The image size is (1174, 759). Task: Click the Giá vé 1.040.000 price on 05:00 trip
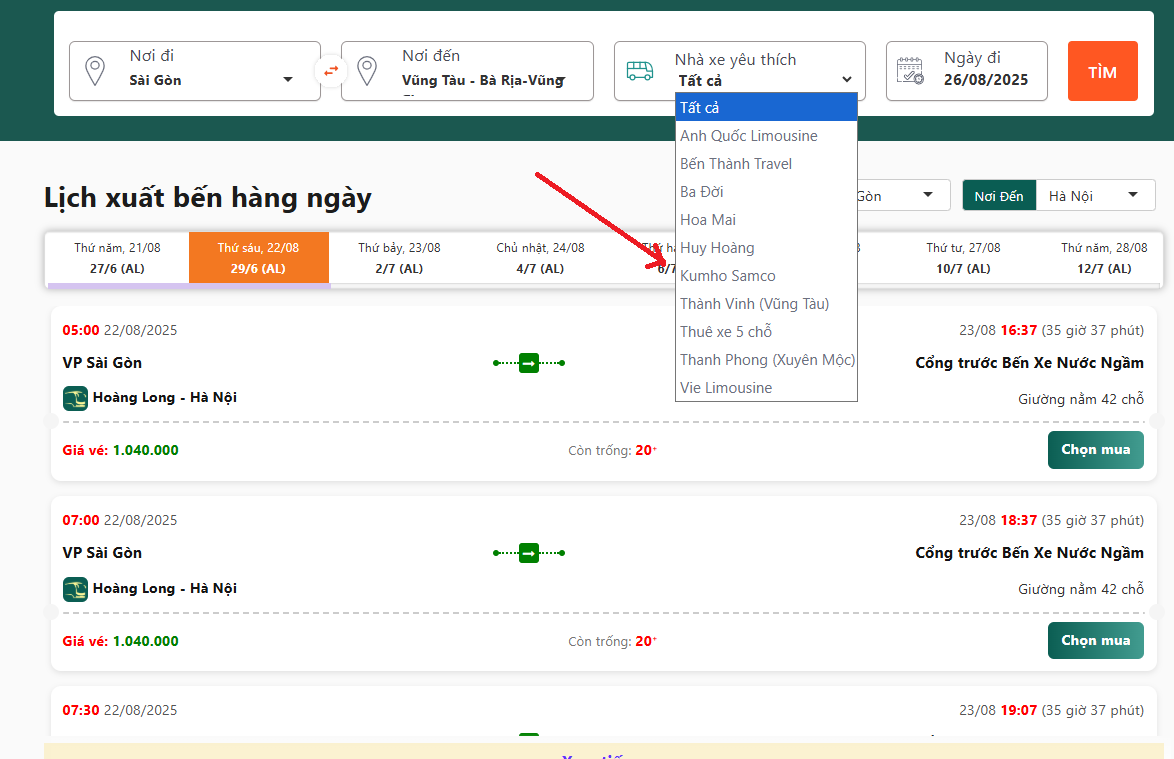[121, 450]
